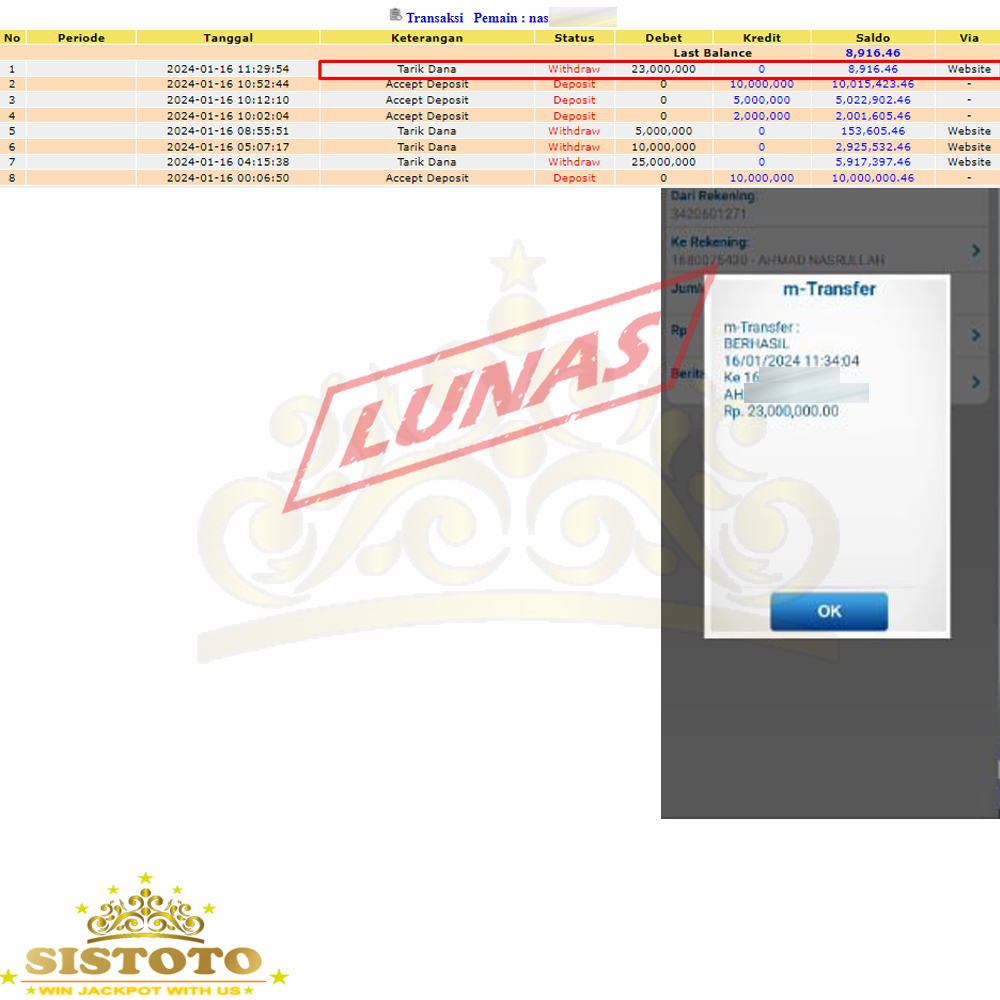Click the Saldo column header
1000x1000 pixels.
pyautogui.click(x=872, y=38)
